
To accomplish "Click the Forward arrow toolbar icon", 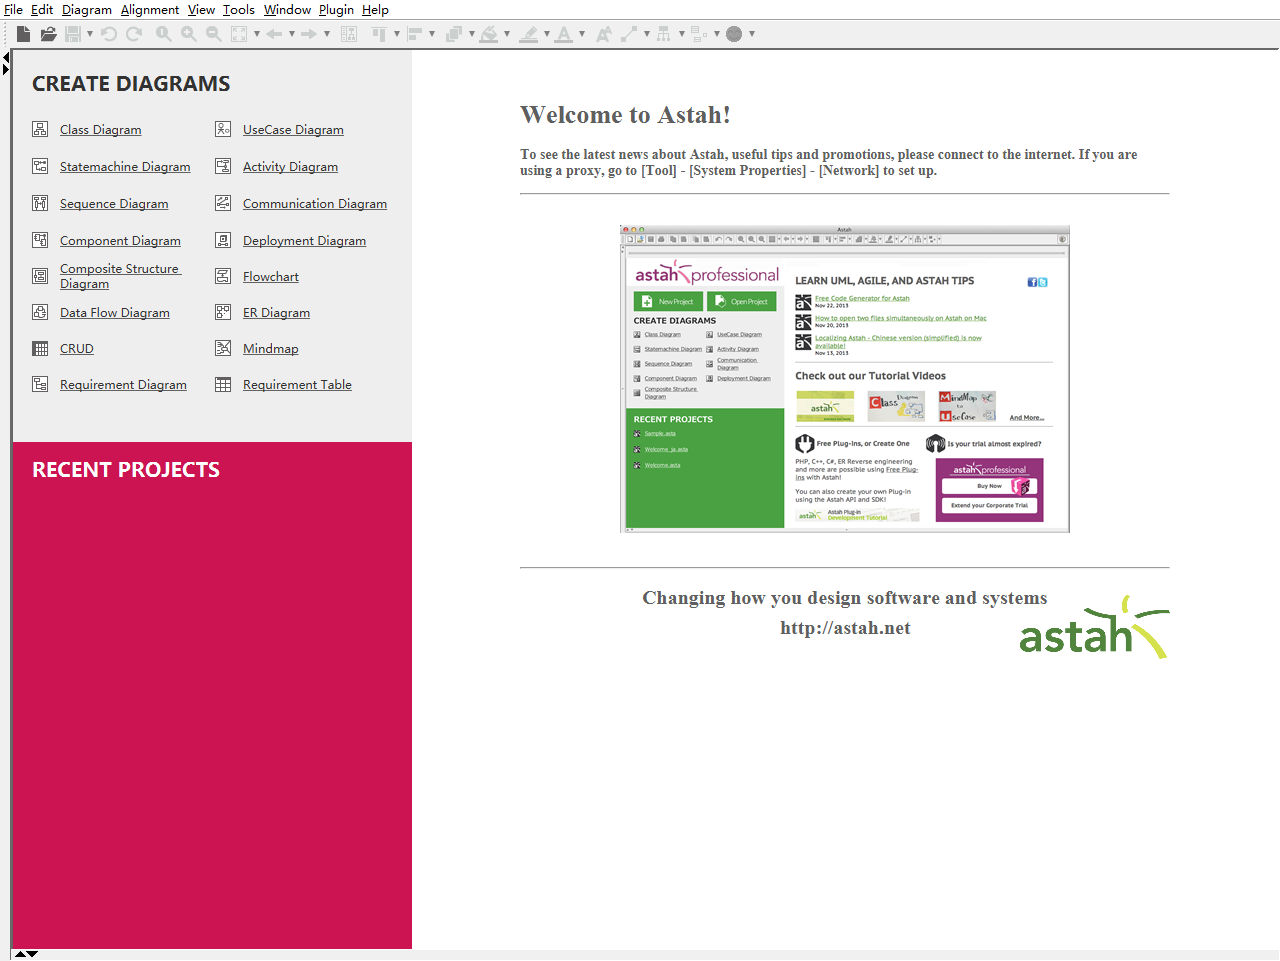I will pyautogui.click(x=309, y=34).
